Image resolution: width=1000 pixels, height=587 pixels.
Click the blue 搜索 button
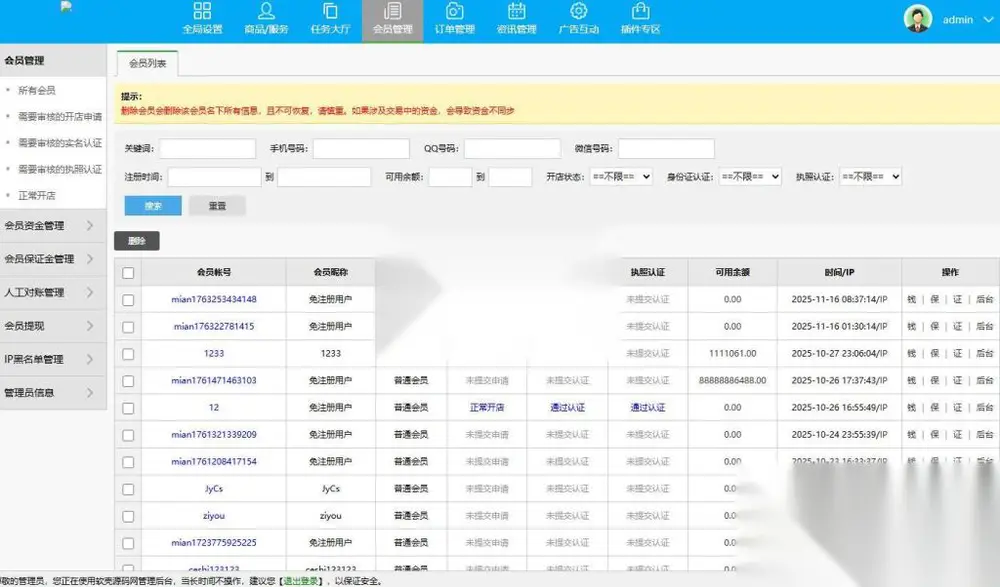(x=153, y=206)
